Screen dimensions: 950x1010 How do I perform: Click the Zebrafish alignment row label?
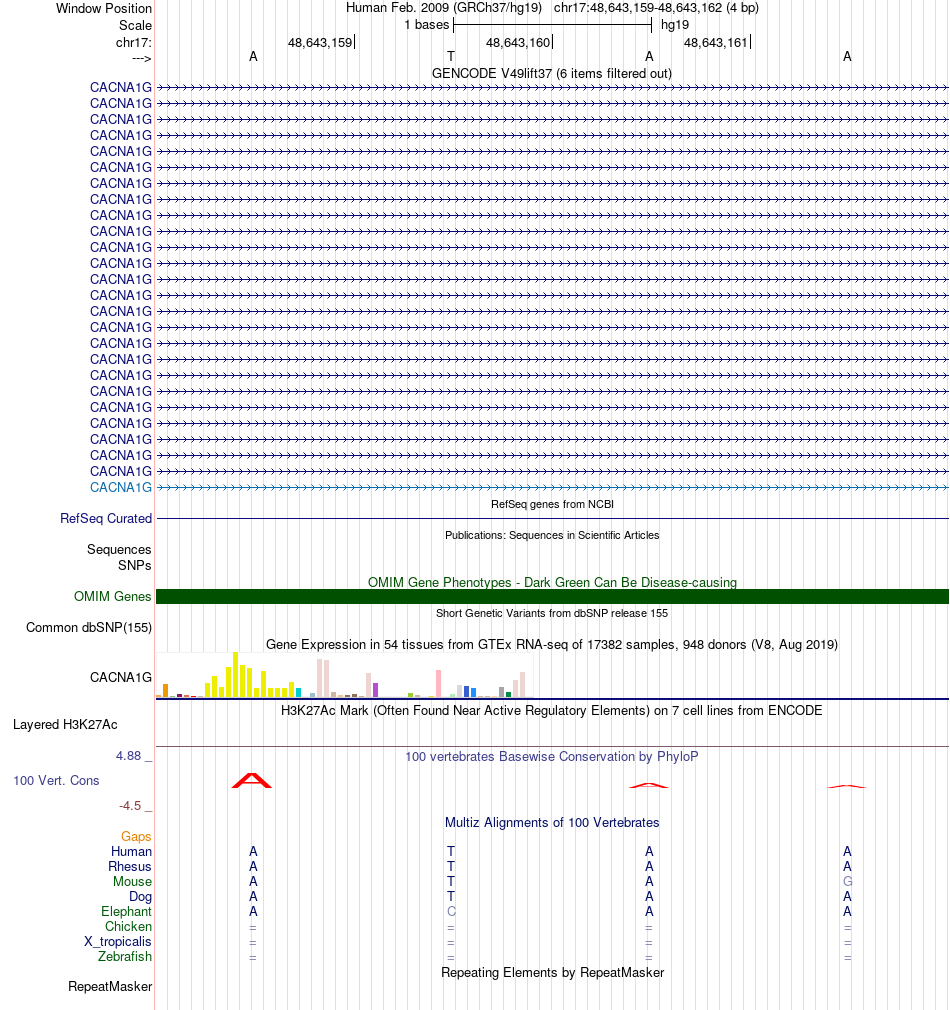125,957
